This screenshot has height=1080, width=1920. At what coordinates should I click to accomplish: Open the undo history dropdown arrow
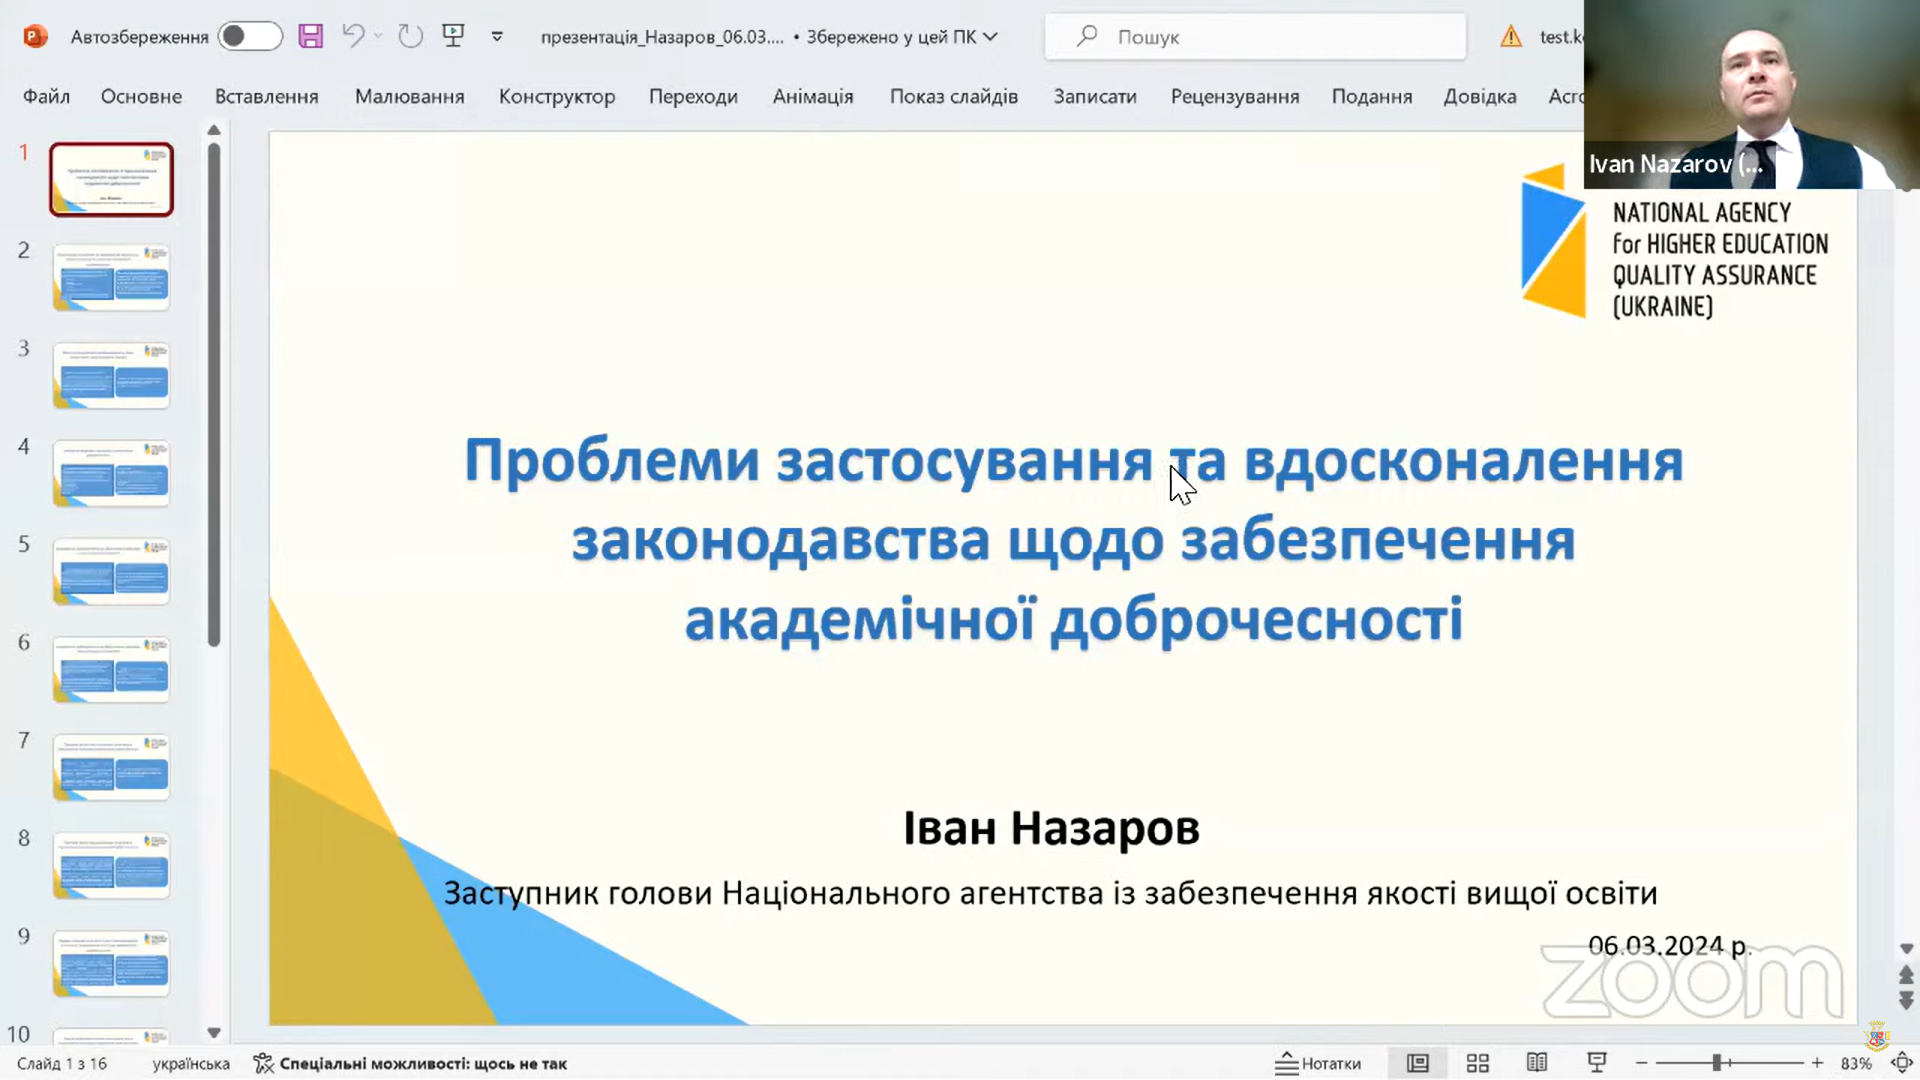pos(378,37)
